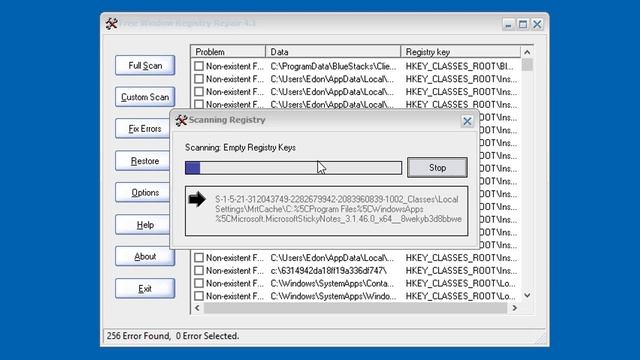Click the C:\Windows\SystemApps\Conta... data cell
Image resolution: width=640 pixels, height=360 pixels.
(332, 283)
